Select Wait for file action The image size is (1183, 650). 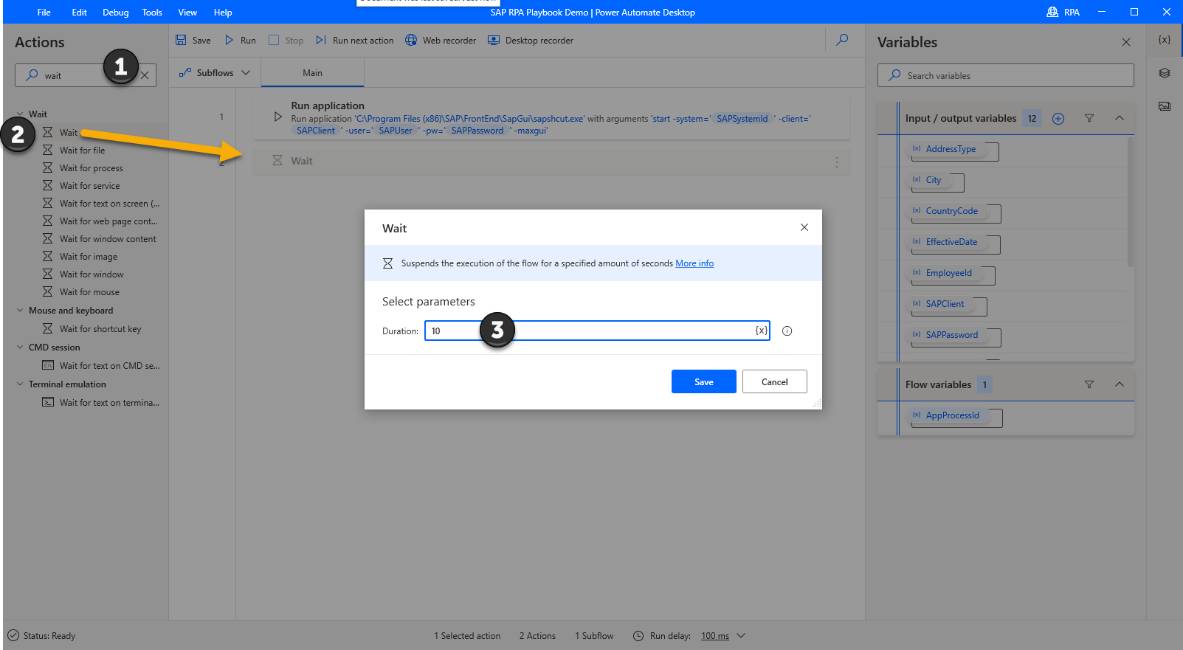click(82, 150)
